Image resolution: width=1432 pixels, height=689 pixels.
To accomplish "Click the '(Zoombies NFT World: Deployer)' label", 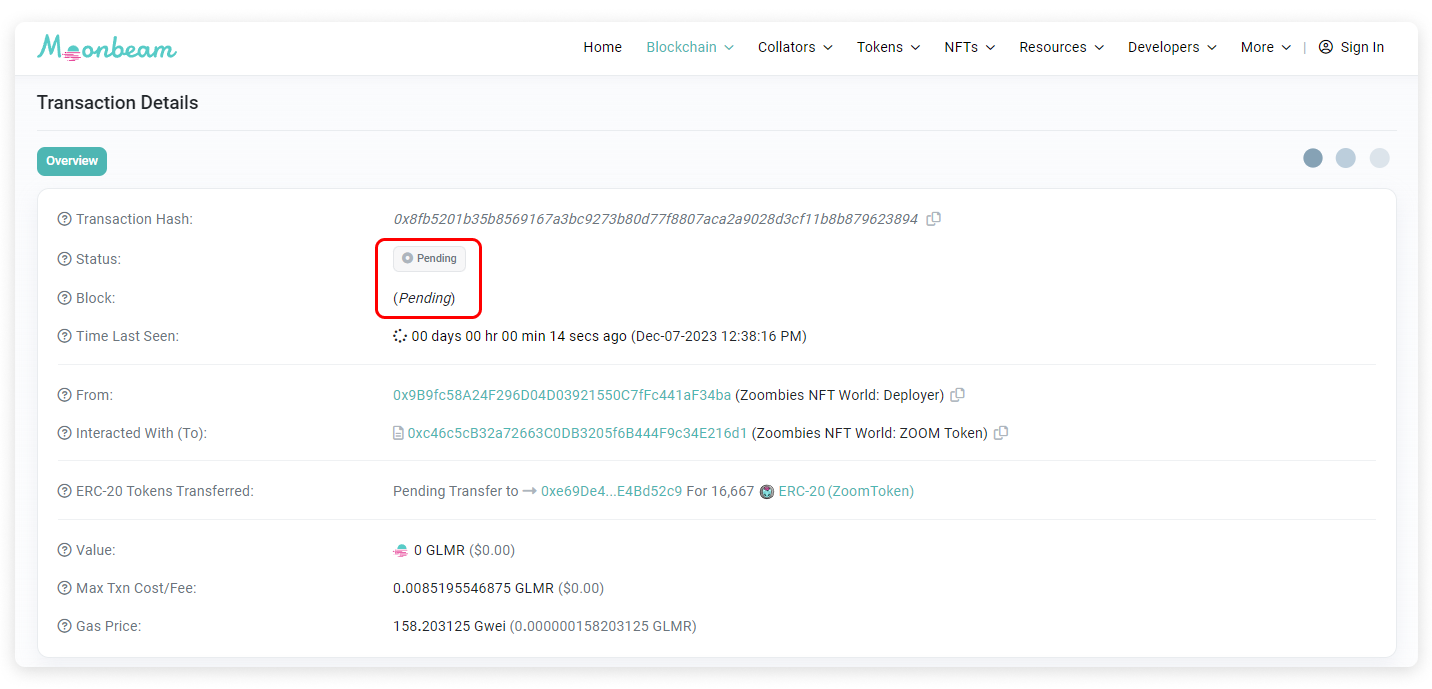I will pos(840,395).
